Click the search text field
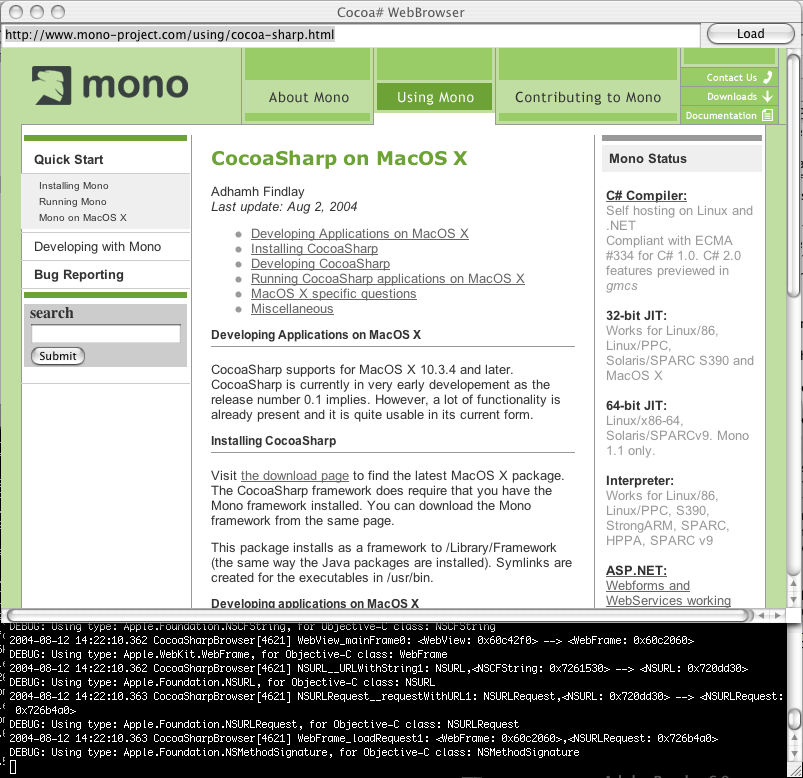The width and height of the screenshot is (803, 778). click(105, 334)
